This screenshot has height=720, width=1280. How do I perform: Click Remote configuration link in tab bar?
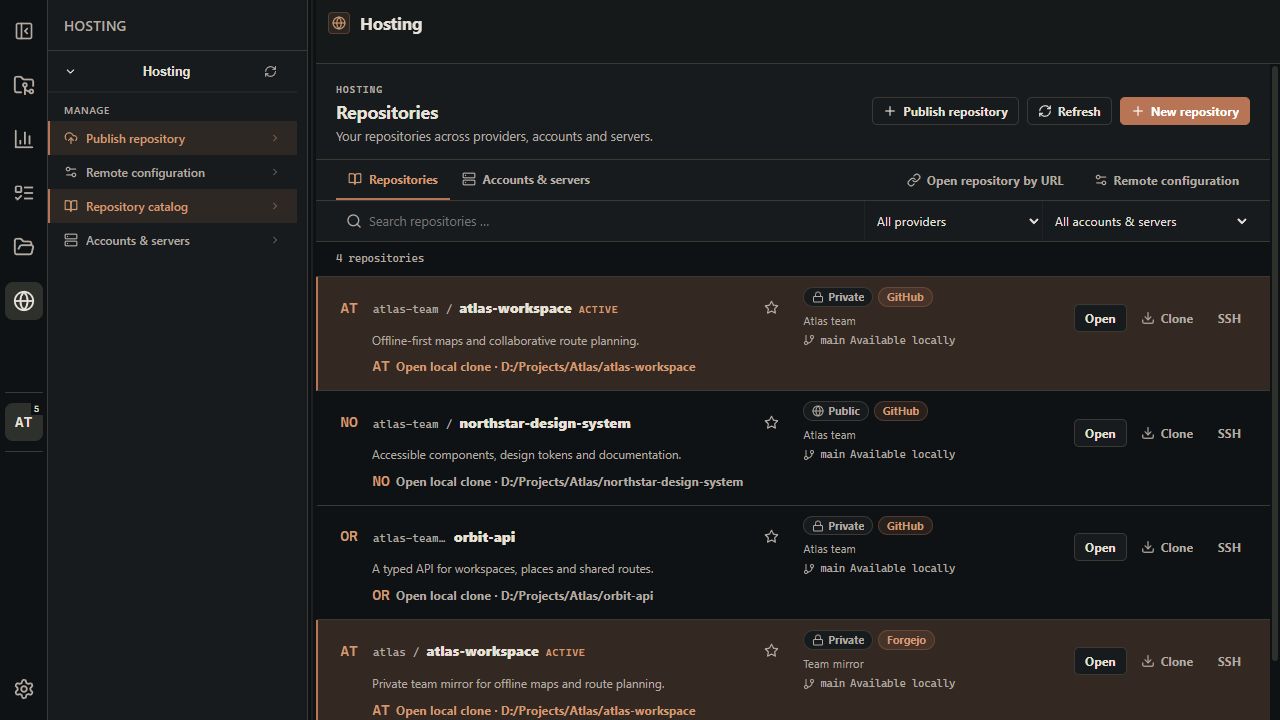pos(1166,181)
